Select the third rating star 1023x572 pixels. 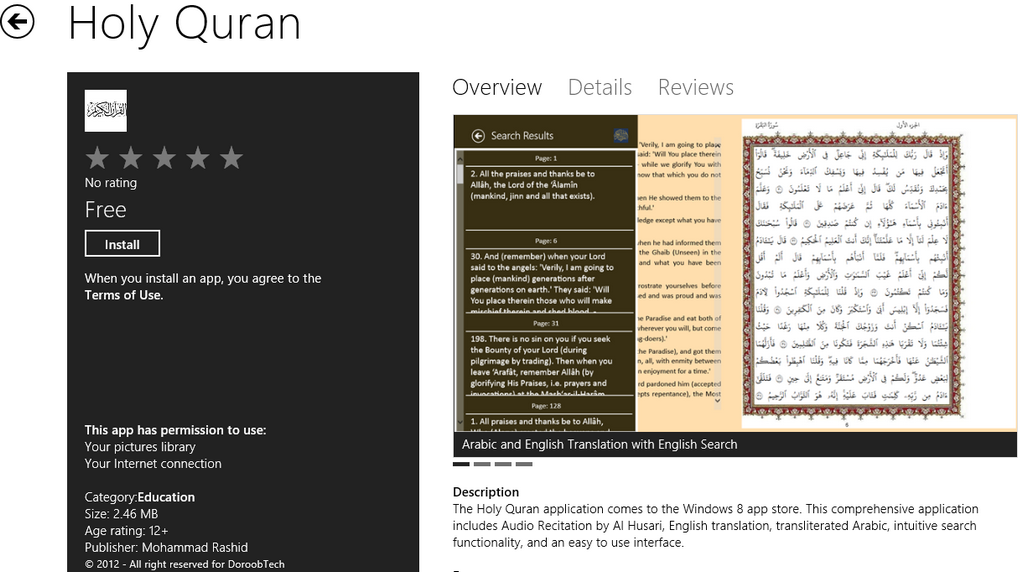point(164,158)
